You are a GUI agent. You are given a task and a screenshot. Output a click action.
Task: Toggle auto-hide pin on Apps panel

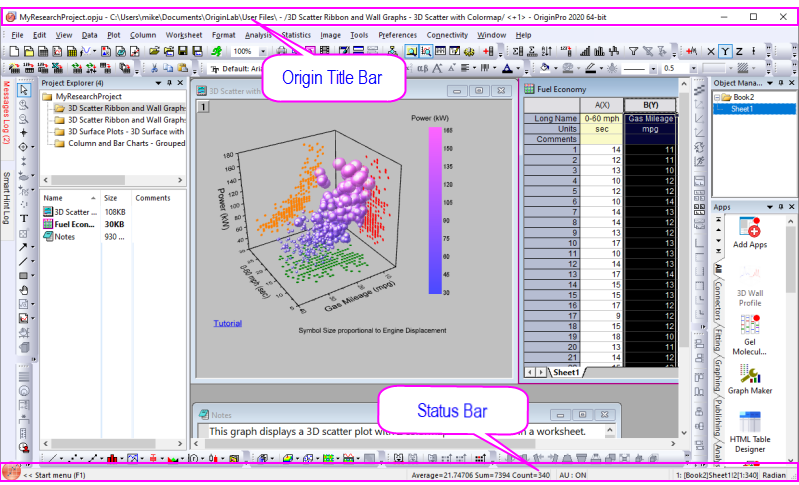781,207
